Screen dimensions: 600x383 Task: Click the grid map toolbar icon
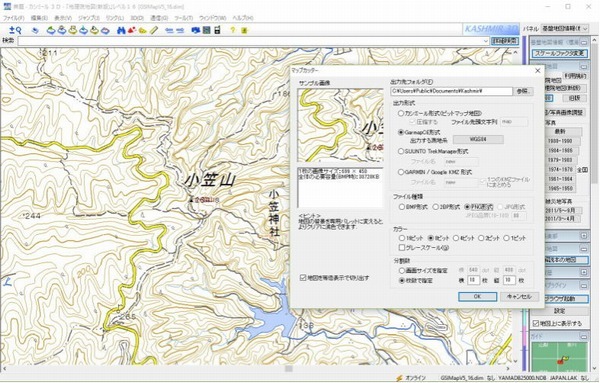point(207,30)
